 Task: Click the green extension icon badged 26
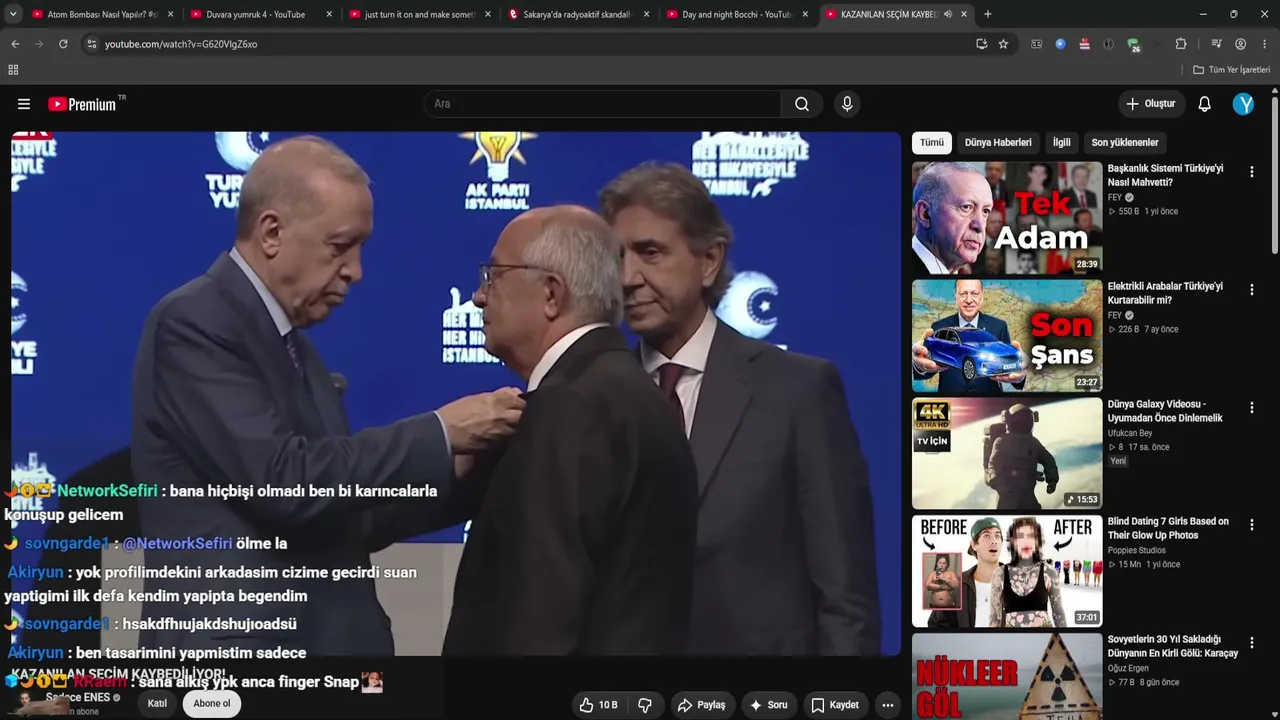1133,45
